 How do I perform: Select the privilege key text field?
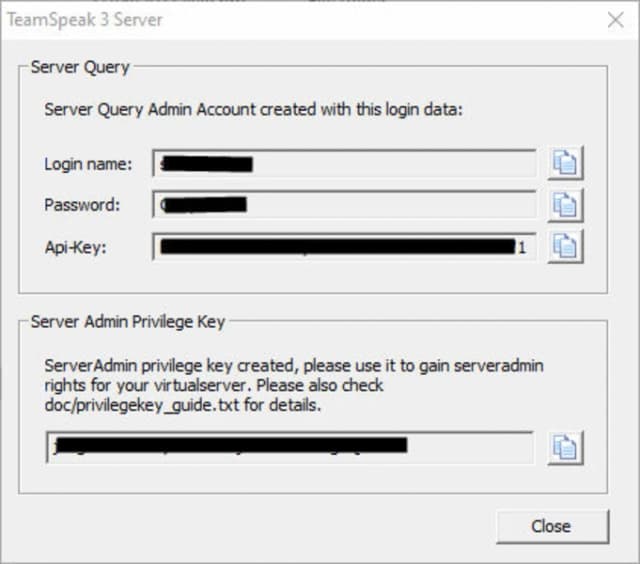tap(289, 447)
